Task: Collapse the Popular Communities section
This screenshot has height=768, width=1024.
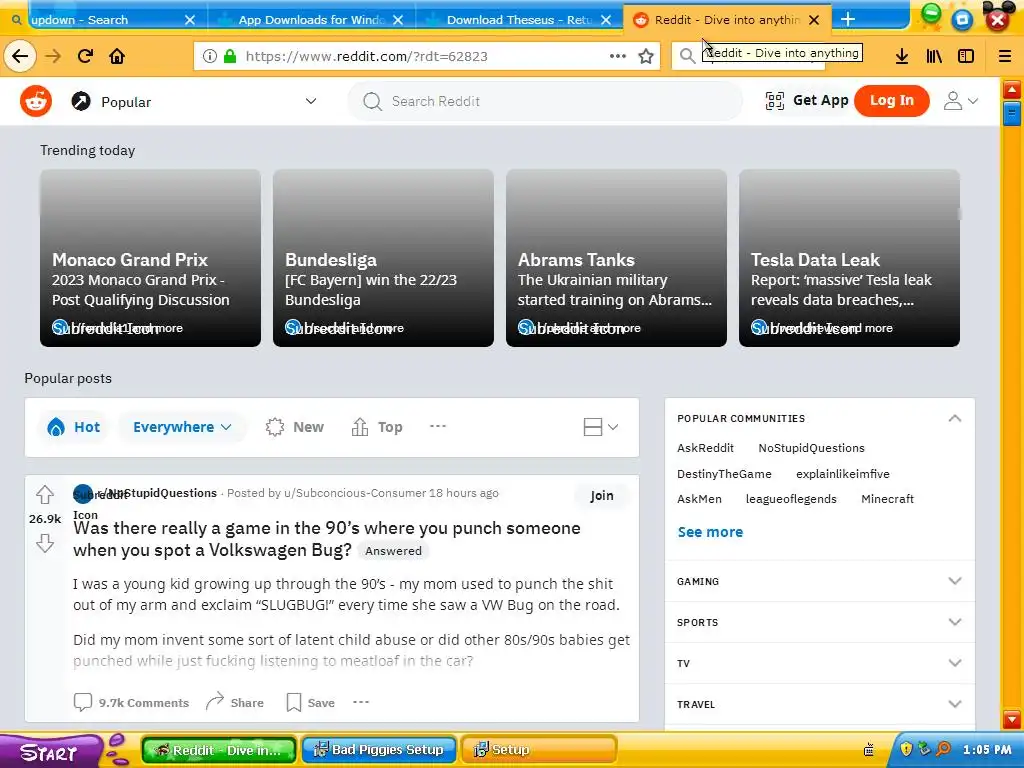Action: (955, 418)
